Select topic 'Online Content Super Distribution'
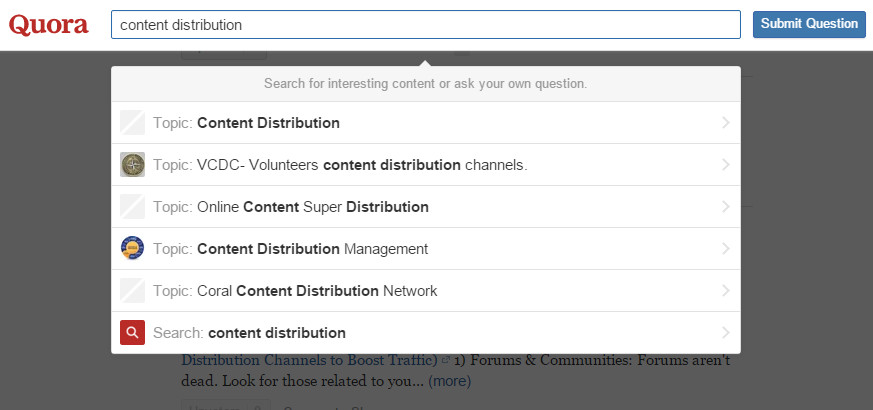The image size is (873, 410). pyautogui.click(x=426, y=207)
